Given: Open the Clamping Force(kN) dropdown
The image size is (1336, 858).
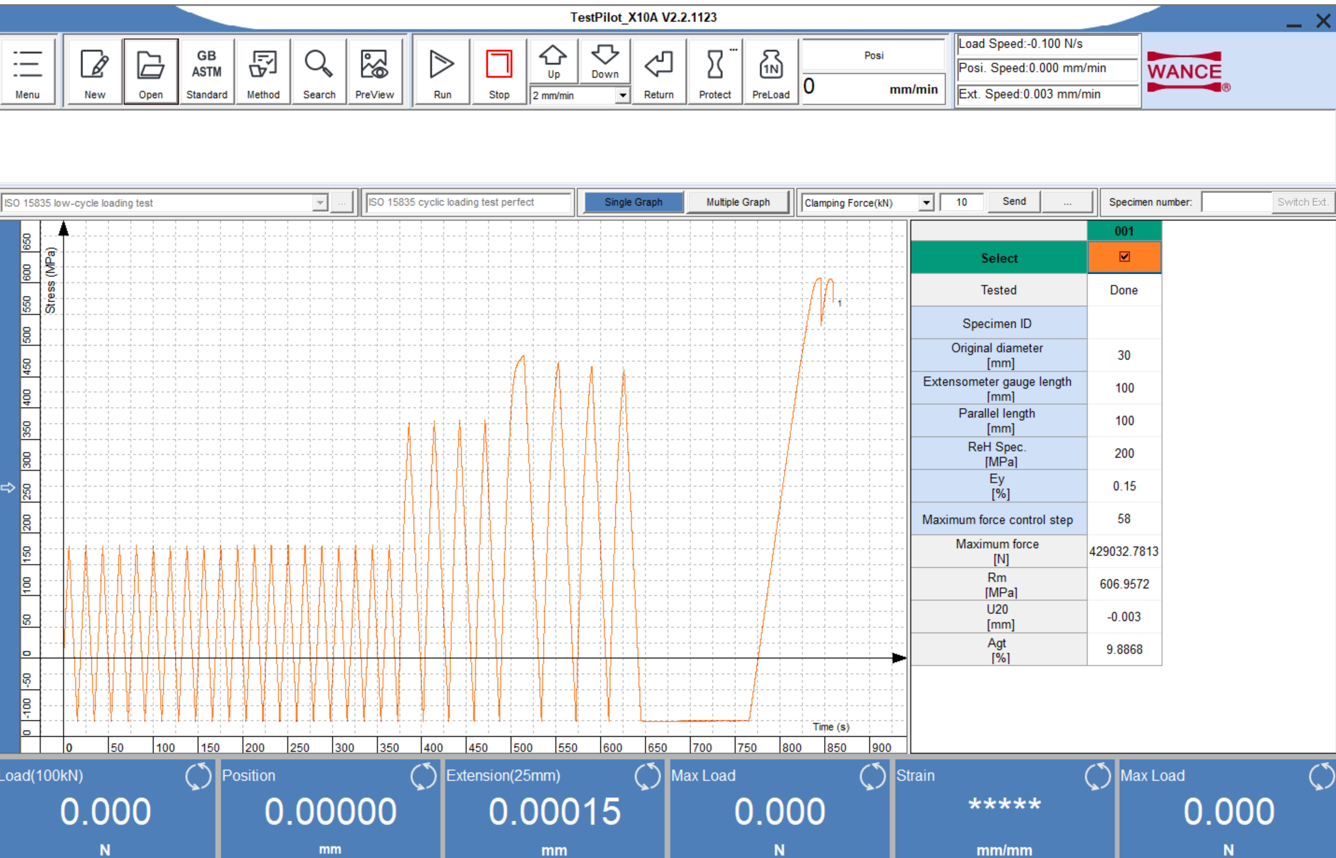Looking at the screenshot, I should 926,203.
